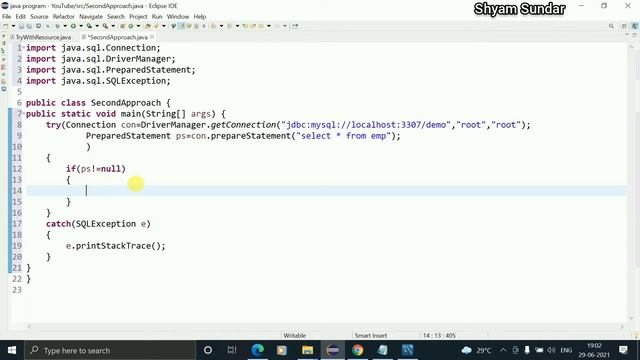Open the Refactor menu

pos(64,17)
